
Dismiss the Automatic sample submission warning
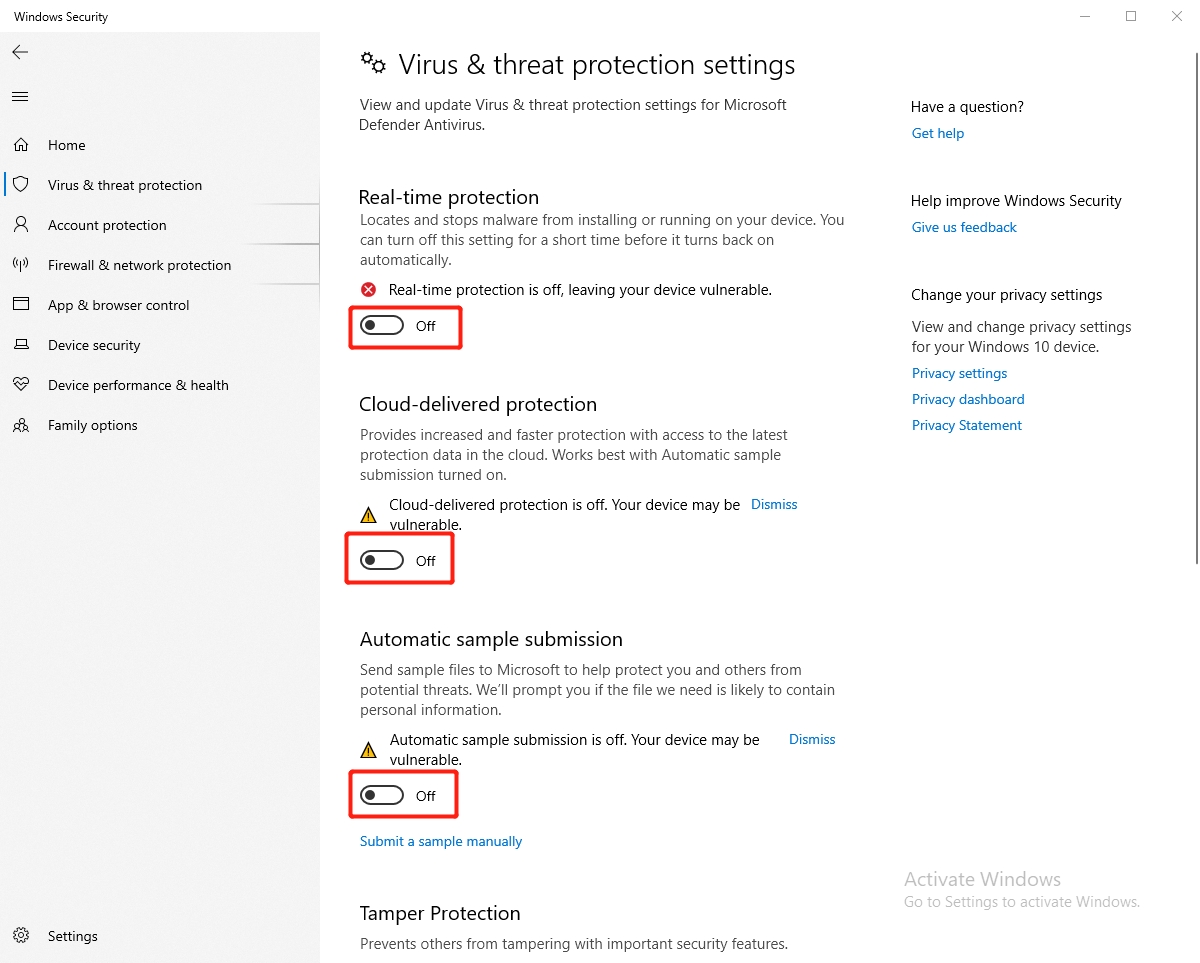tap(812, 740)
